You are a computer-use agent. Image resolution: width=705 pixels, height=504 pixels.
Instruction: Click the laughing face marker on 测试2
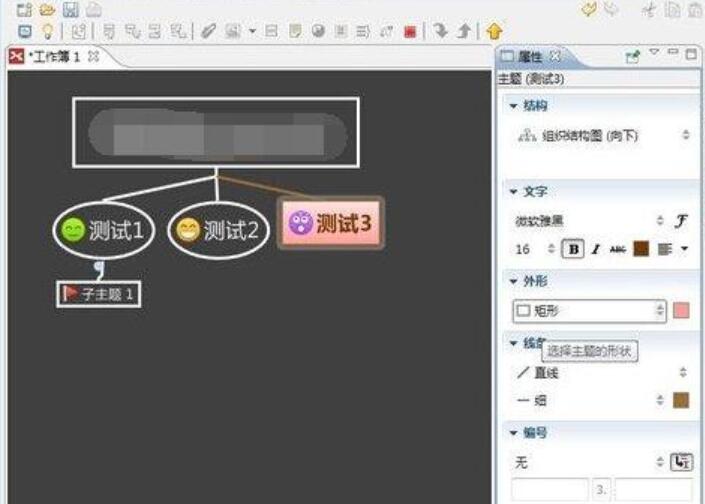point(187,230)
